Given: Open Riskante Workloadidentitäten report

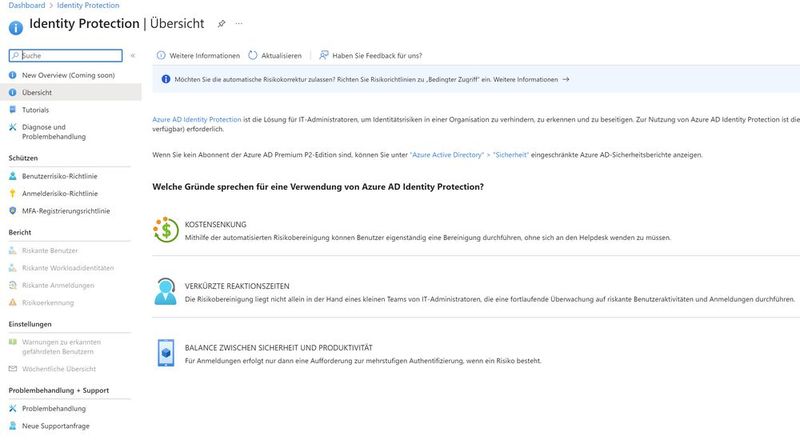Looking at the screenshot, I should pos(68,268).
